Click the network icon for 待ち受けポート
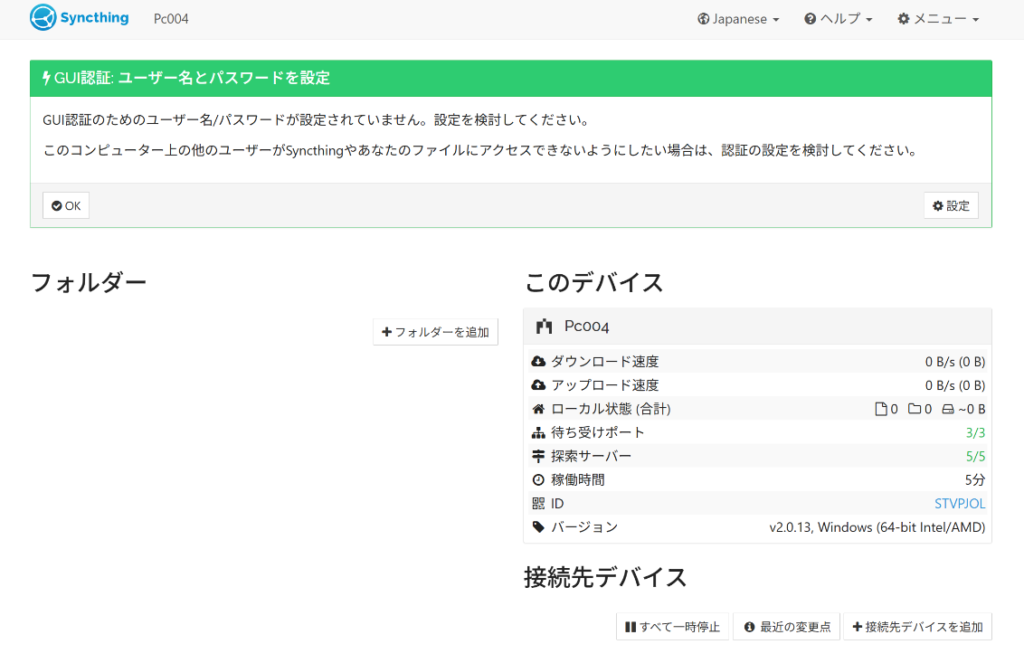The width and height of the screenshot is (1024, 663). [x=538, y=433]
